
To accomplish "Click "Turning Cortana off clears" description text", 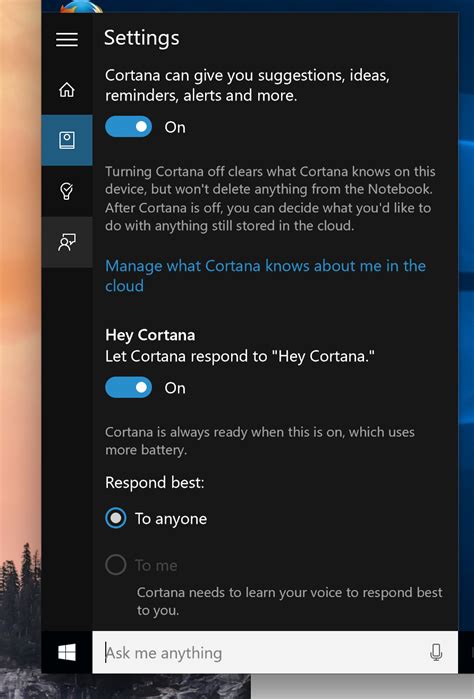I will tap(270, 198).
